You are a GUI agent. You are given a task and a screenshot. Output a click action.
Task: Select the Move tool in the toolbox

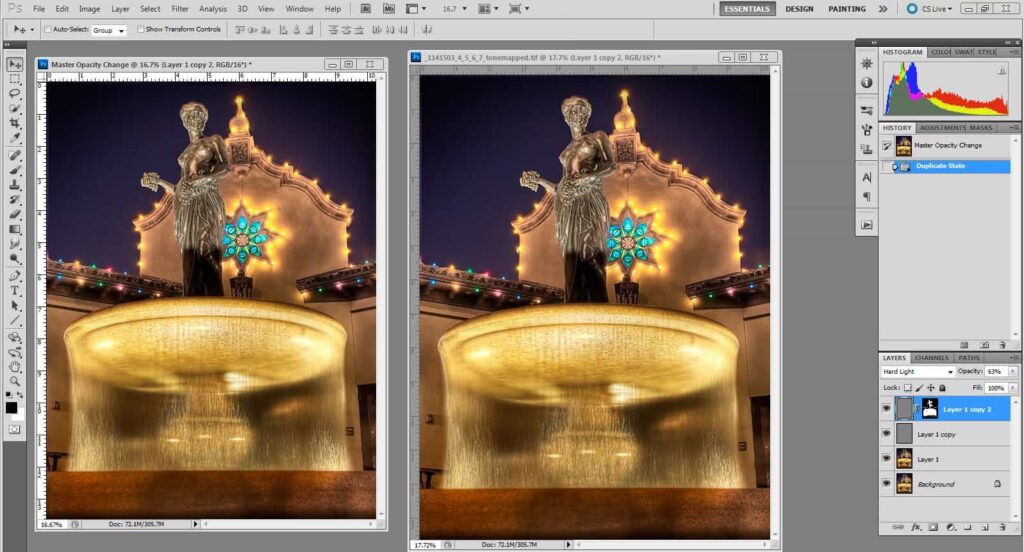coord(15,64)
